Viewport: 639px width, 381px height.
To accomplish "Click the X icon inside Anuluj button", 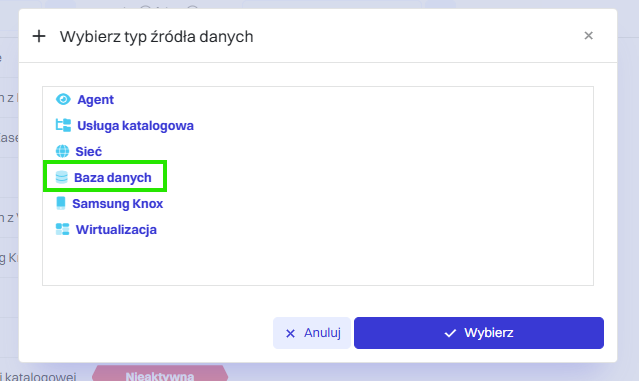I will pyautogui.click(x=290, y=334).
